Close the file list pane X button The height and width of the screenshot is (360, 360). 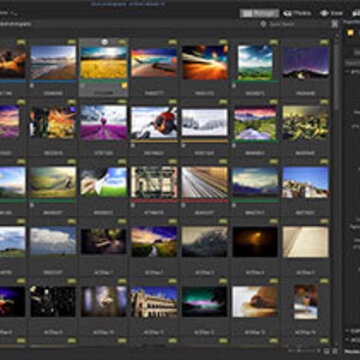pyautogui.click(x=335, y=24)
